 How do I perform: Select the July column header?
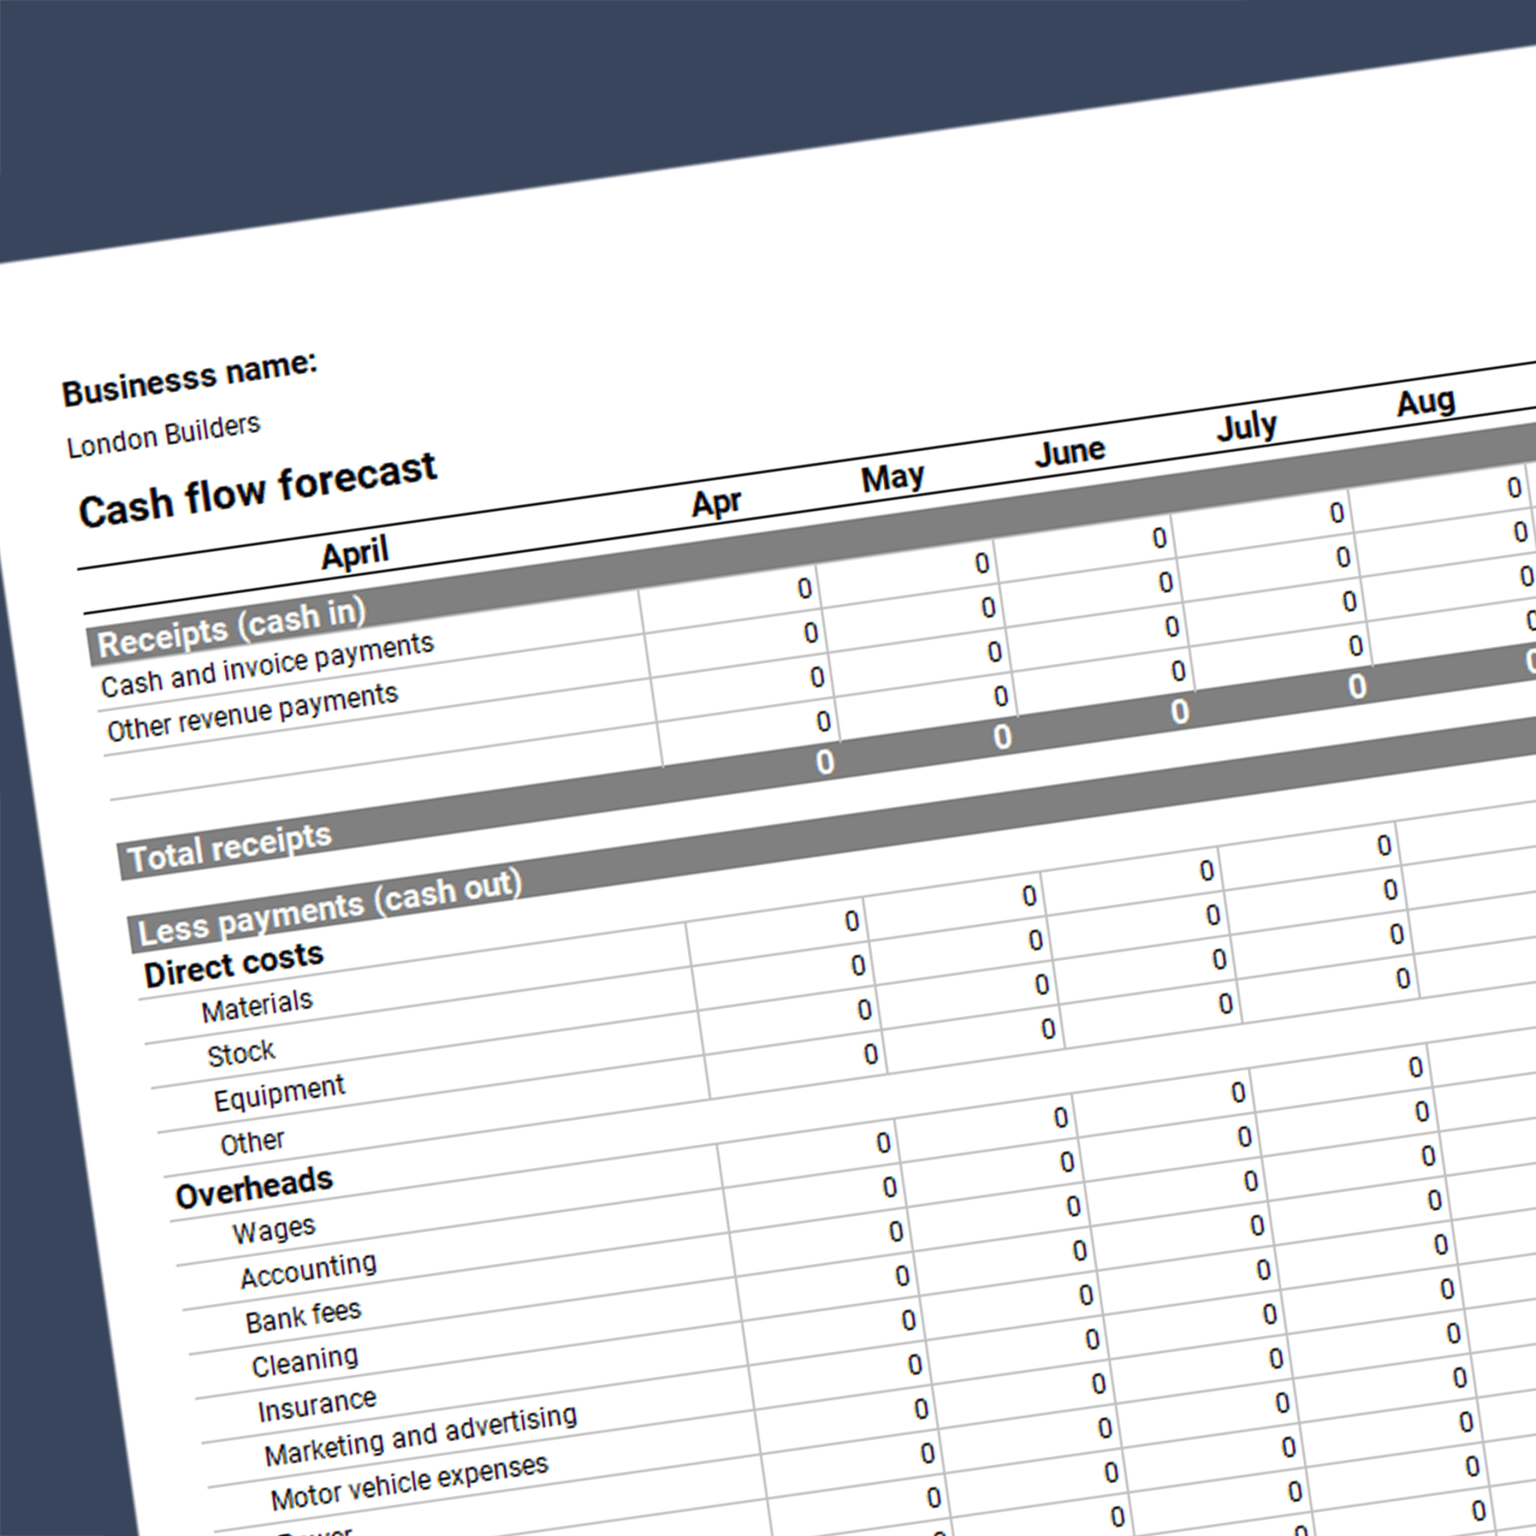(1245, 424)
